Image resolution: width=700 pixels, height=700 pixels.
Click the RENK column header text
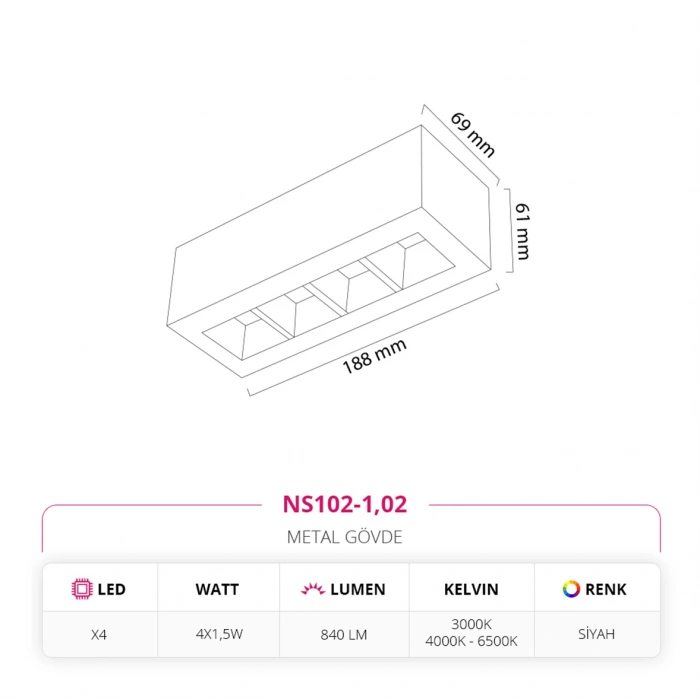[608, 589]
